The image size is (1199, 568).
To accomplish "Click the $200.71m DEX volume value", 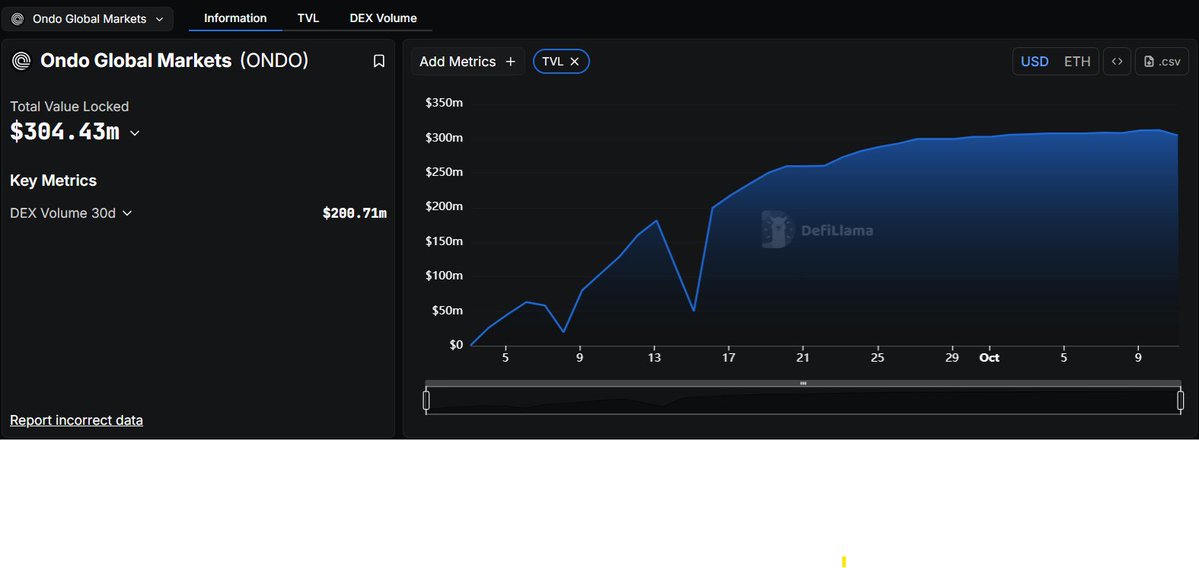I will [355, 213].
